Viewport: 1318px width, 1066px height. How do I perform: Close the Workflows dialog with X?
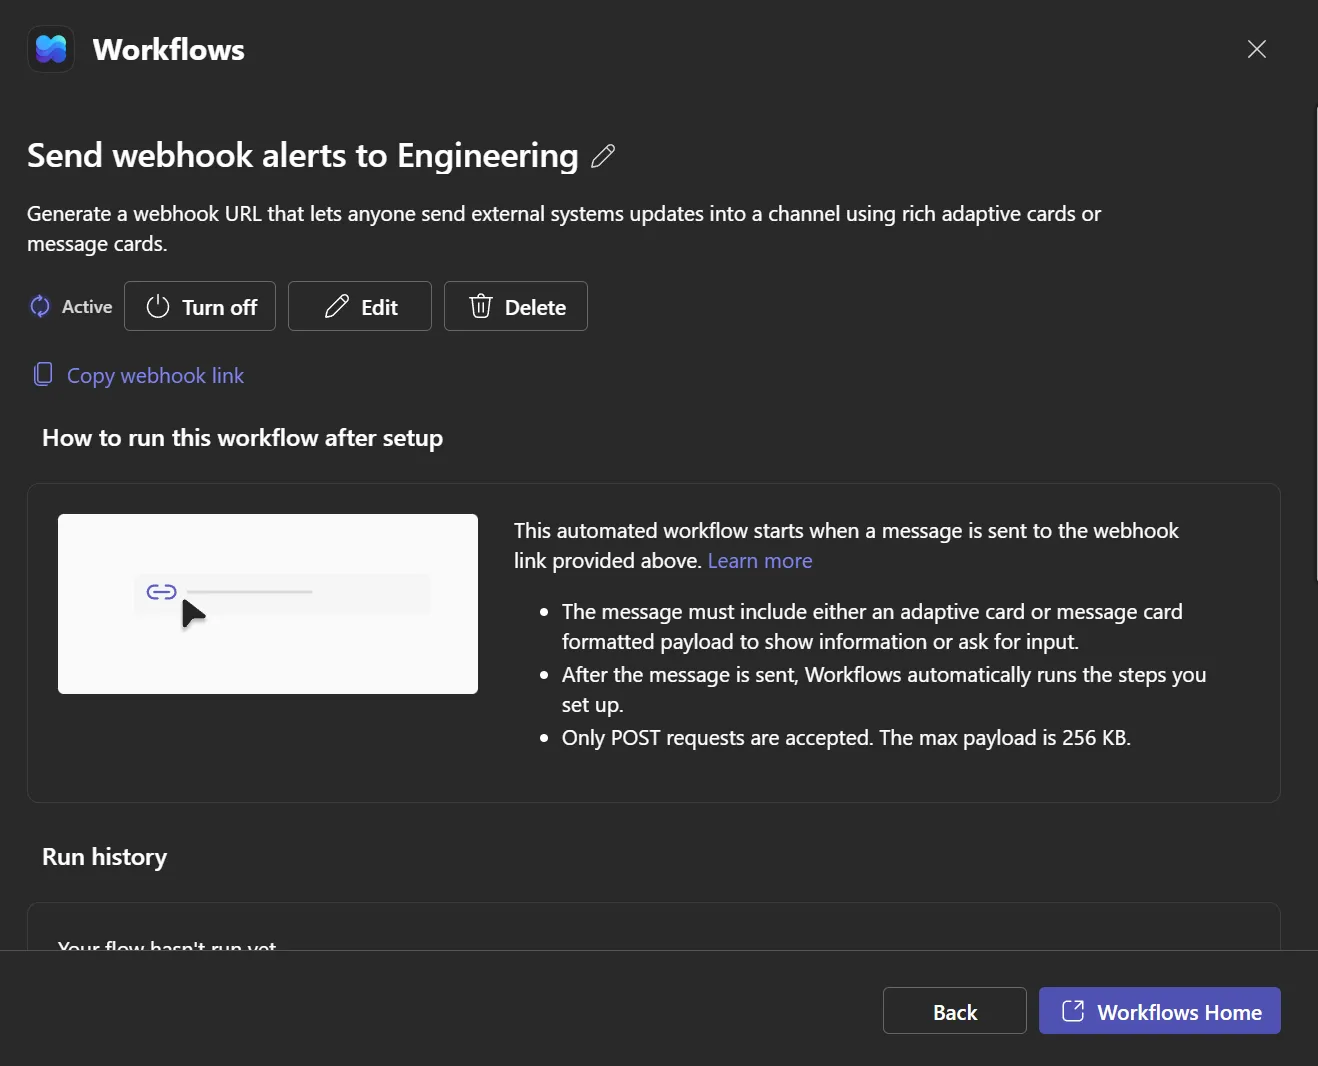point(1257,49)
